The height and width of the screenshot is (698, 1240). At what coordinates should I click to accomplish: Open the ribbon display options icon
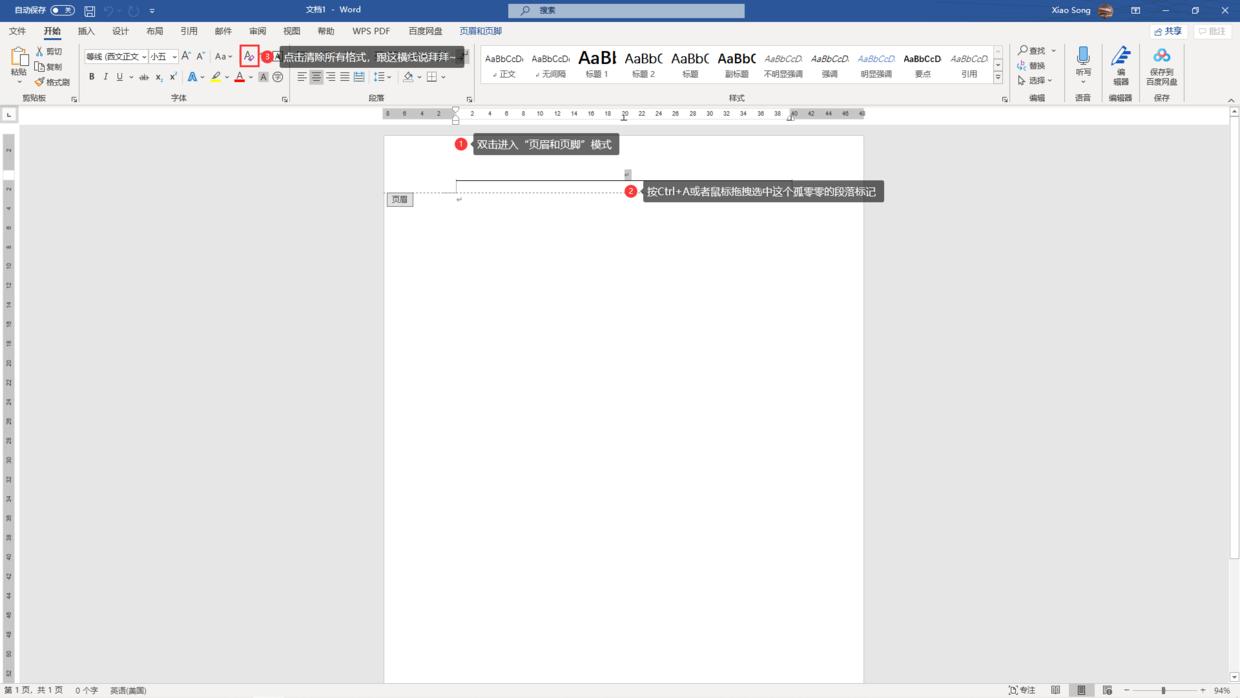coord(1135,10)
